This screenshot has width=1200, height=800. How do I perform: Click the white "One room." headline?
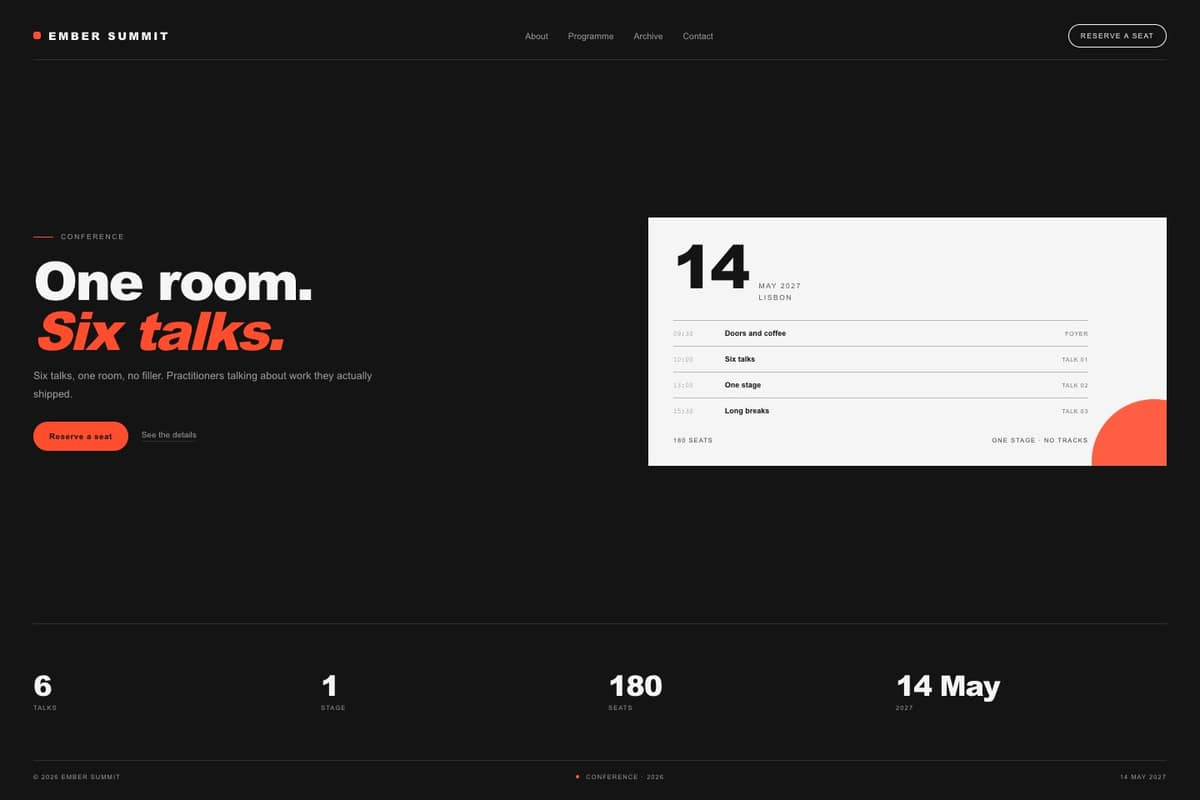pyautogui.click(x=174, y=281)
